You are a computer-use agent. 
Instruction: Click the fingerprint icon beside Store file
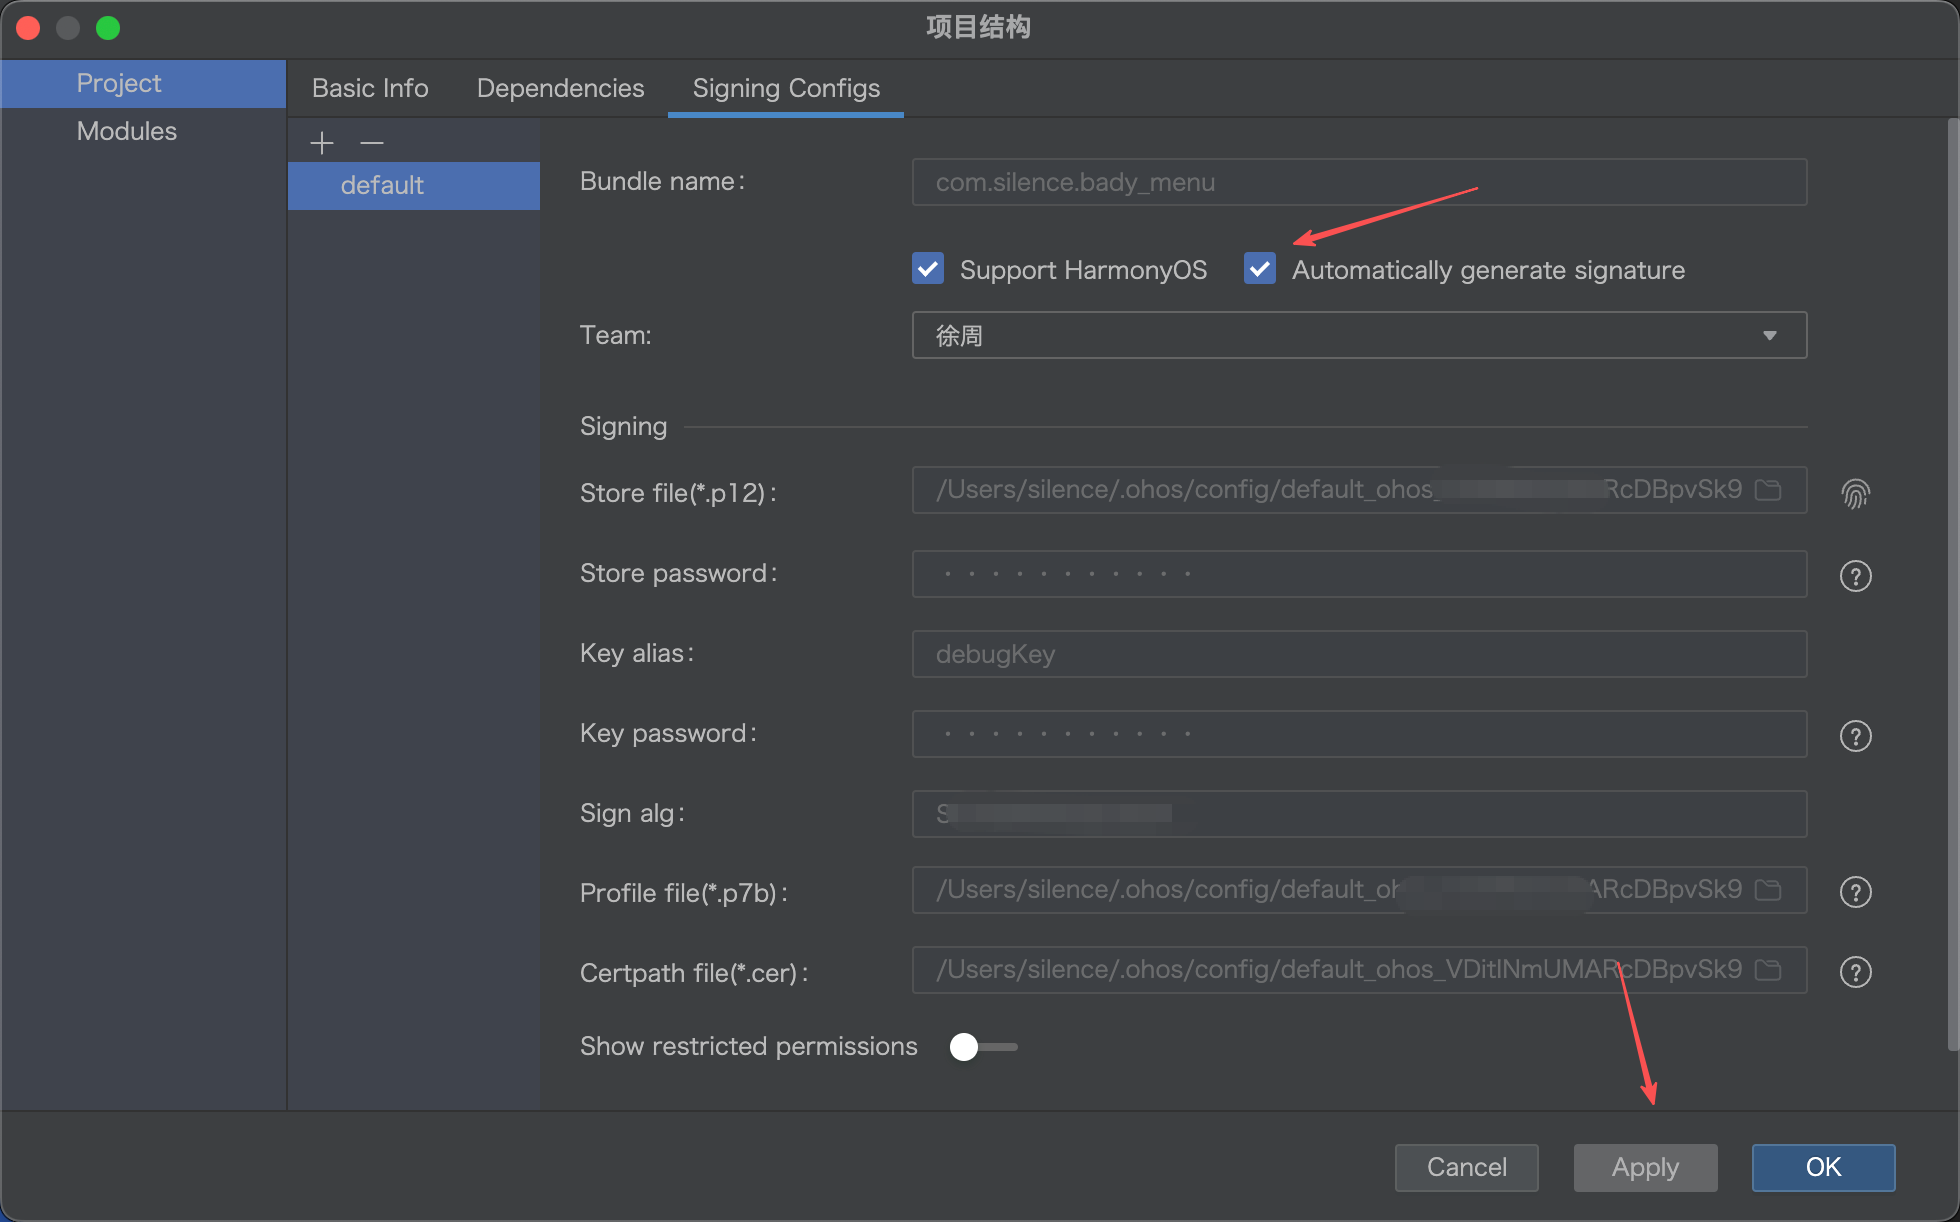point(1855,492)
